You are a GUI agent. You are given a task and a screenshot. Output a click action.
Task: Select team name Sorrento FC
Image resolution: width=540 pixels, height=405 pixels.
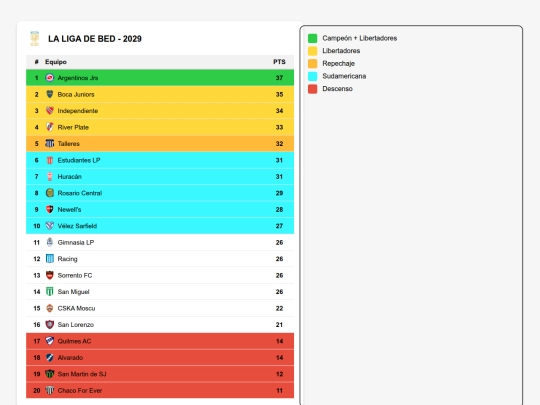point(75,275)
